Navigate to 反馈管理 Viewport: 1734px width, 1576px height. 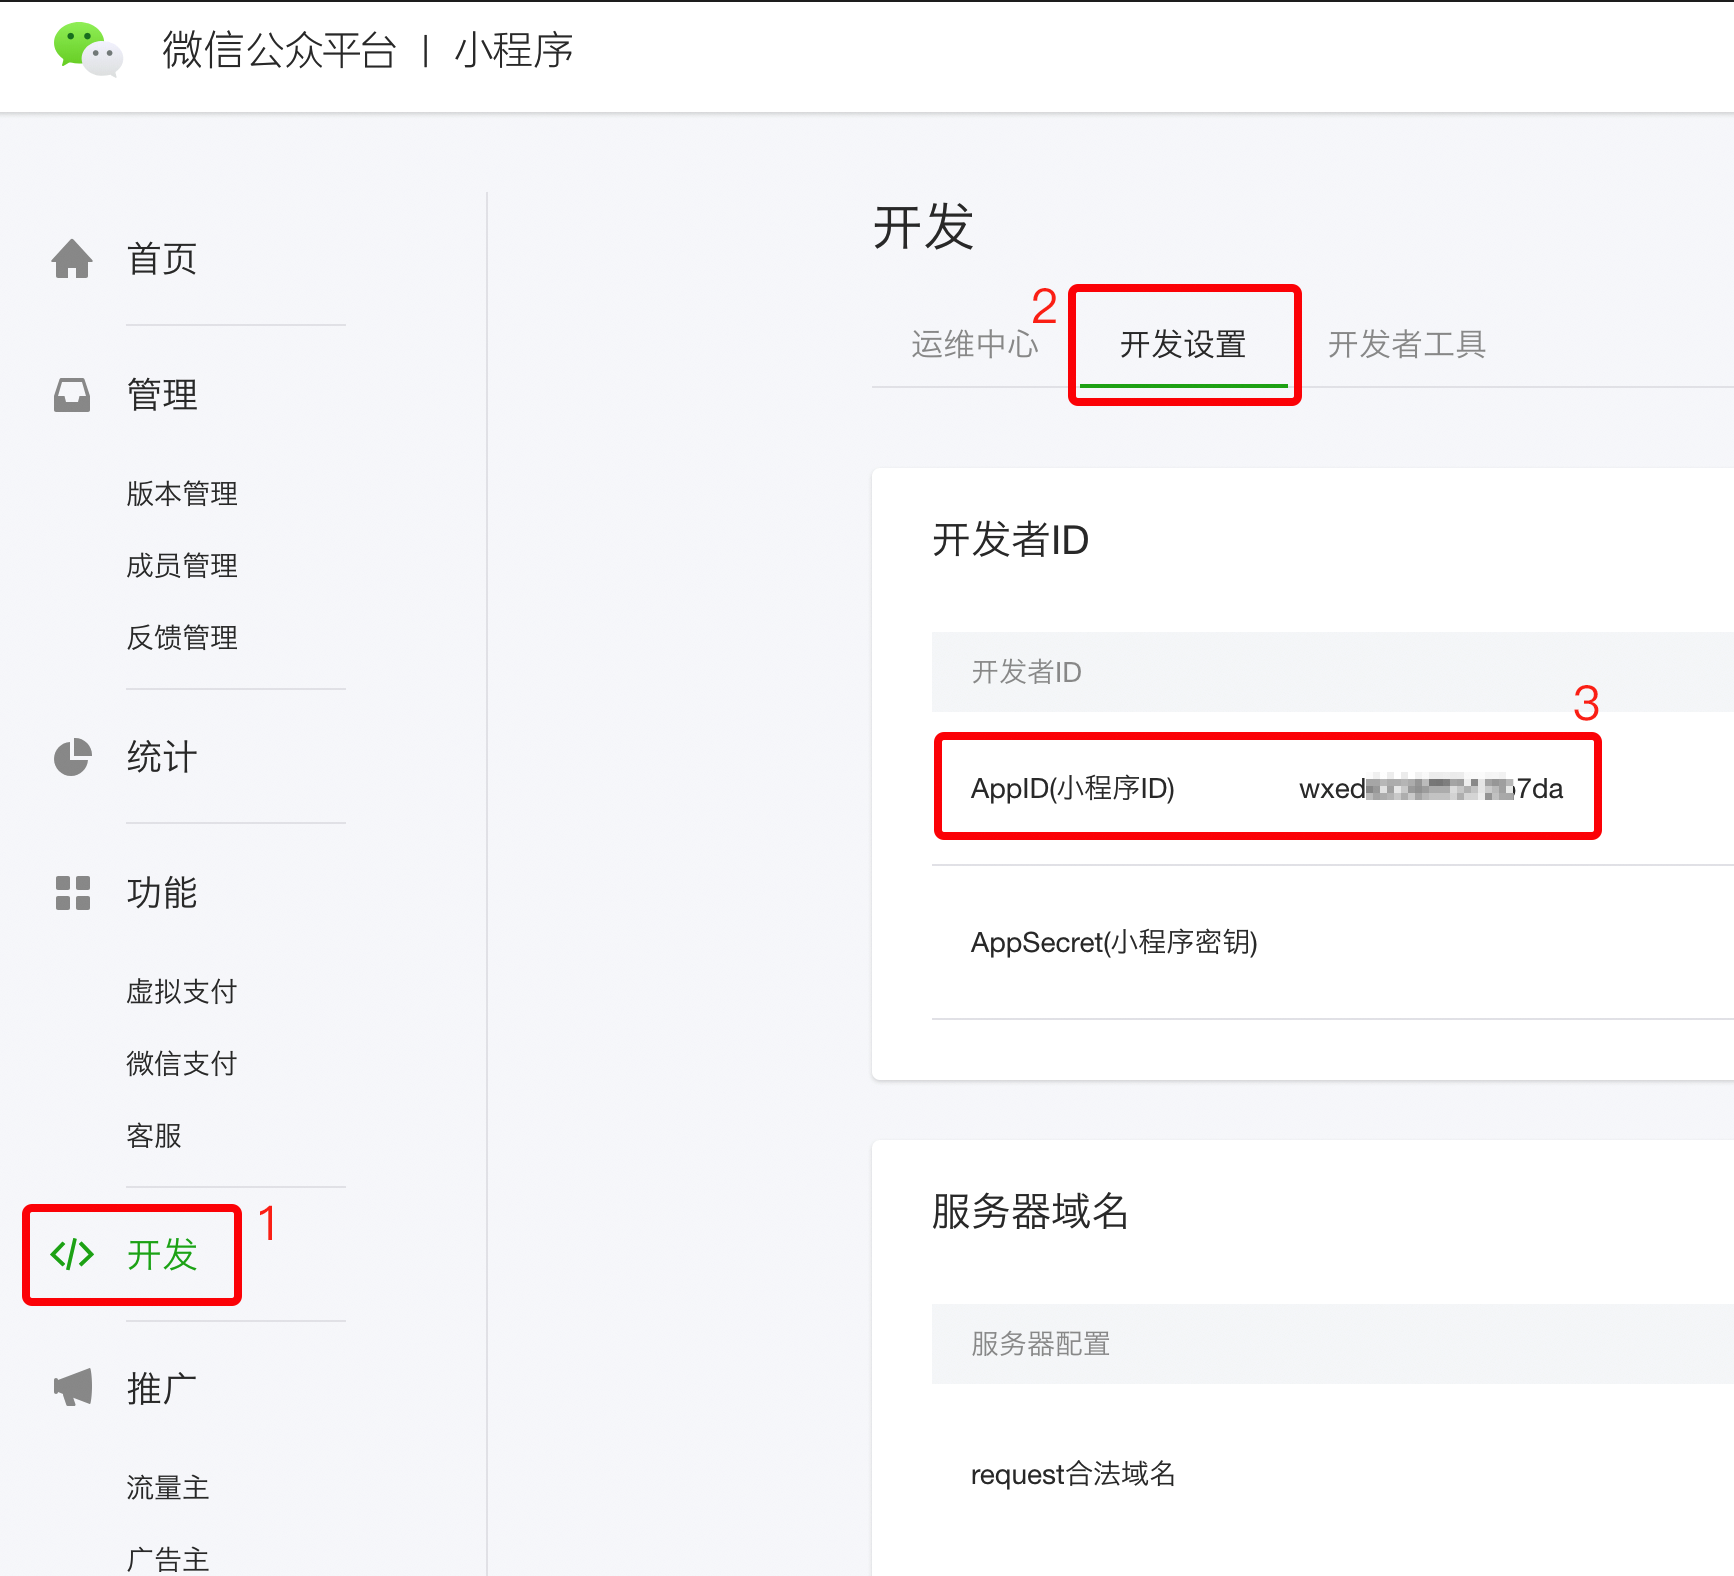pyautogui.click(x=182, y=638)
